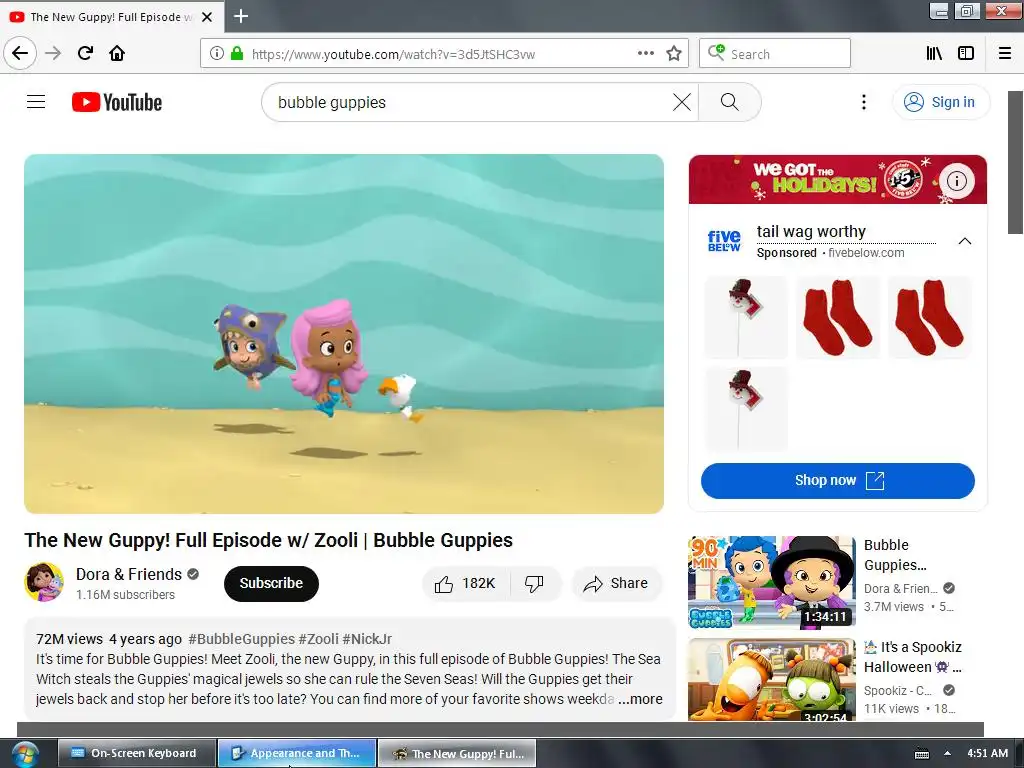The height and width of the screenshot is (768, 1024).
Task: Like the video with thumbs up
Action: [466, 583]
